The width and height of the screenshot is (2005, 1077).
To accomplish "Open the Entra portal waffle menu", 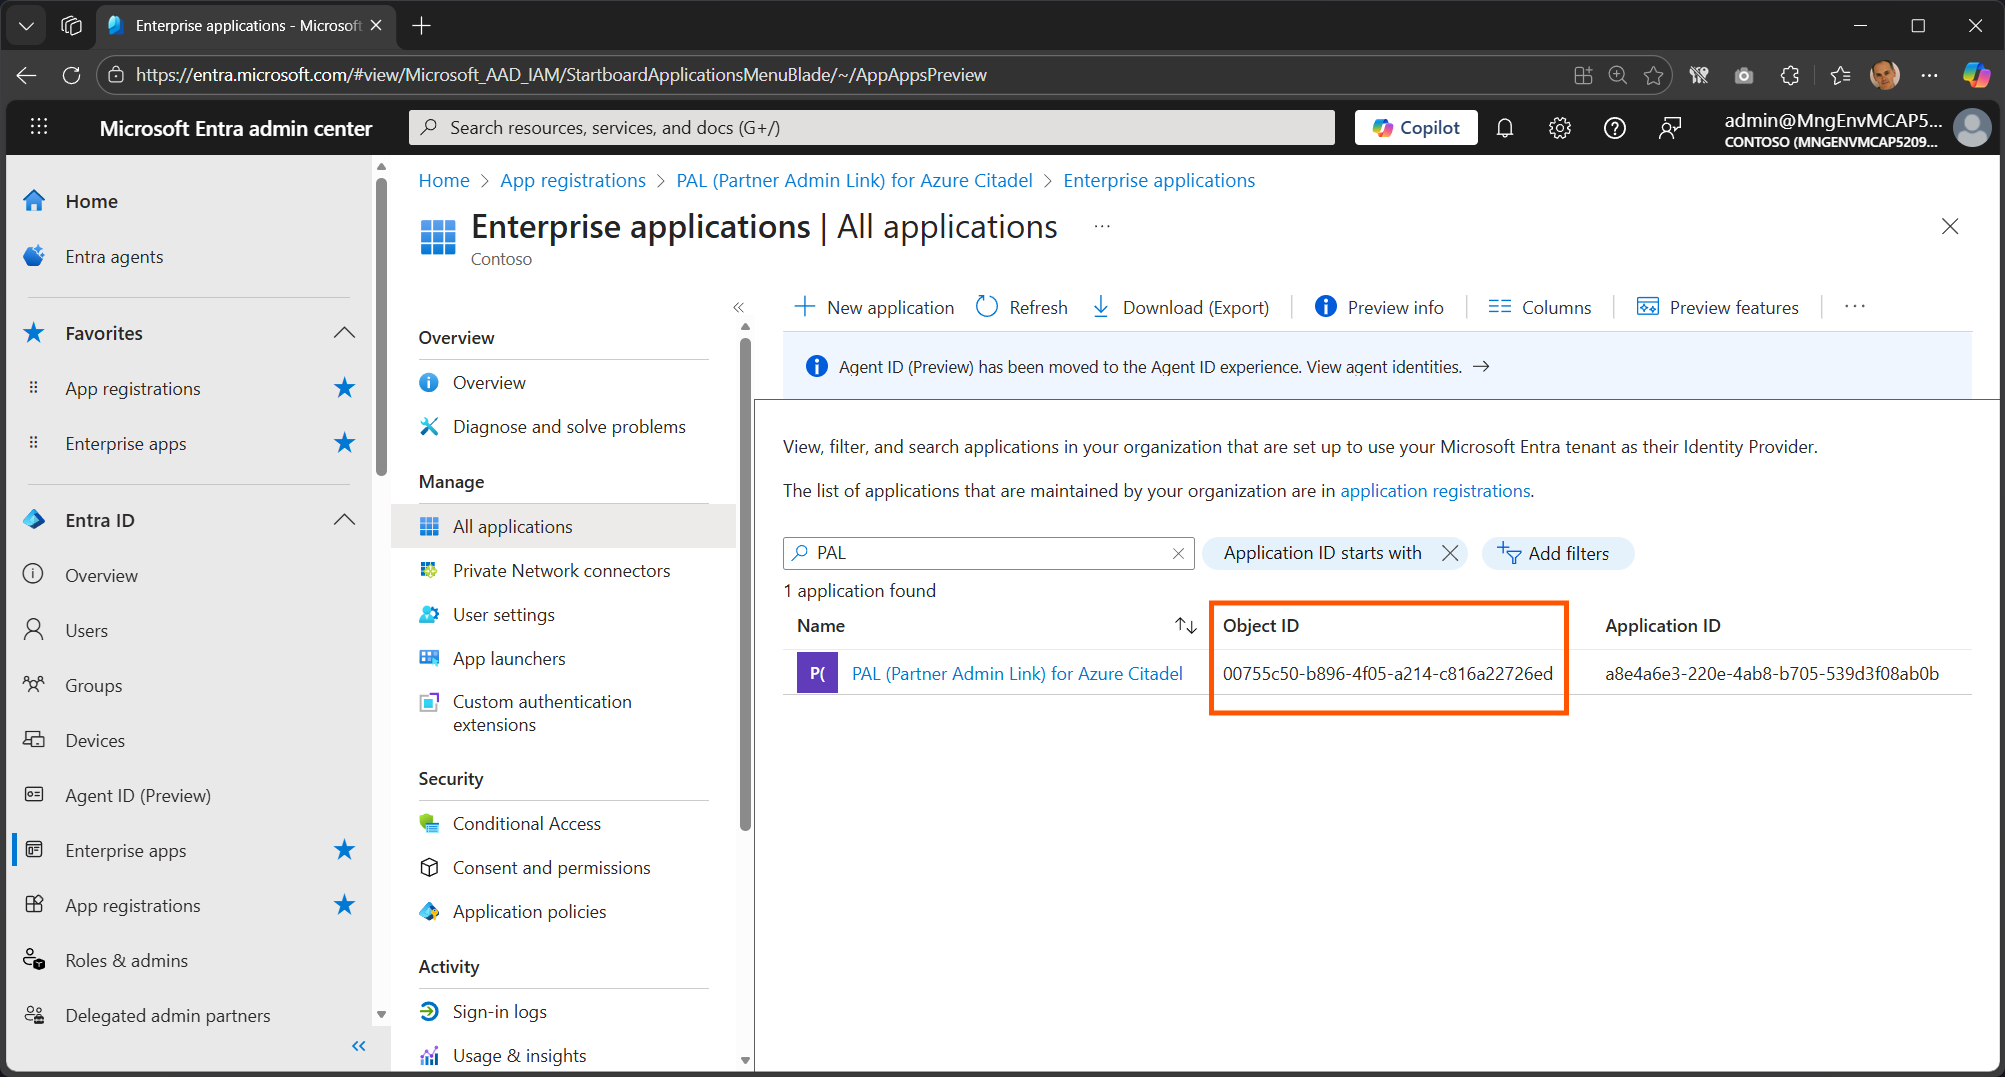I will [x=38, y=127].
